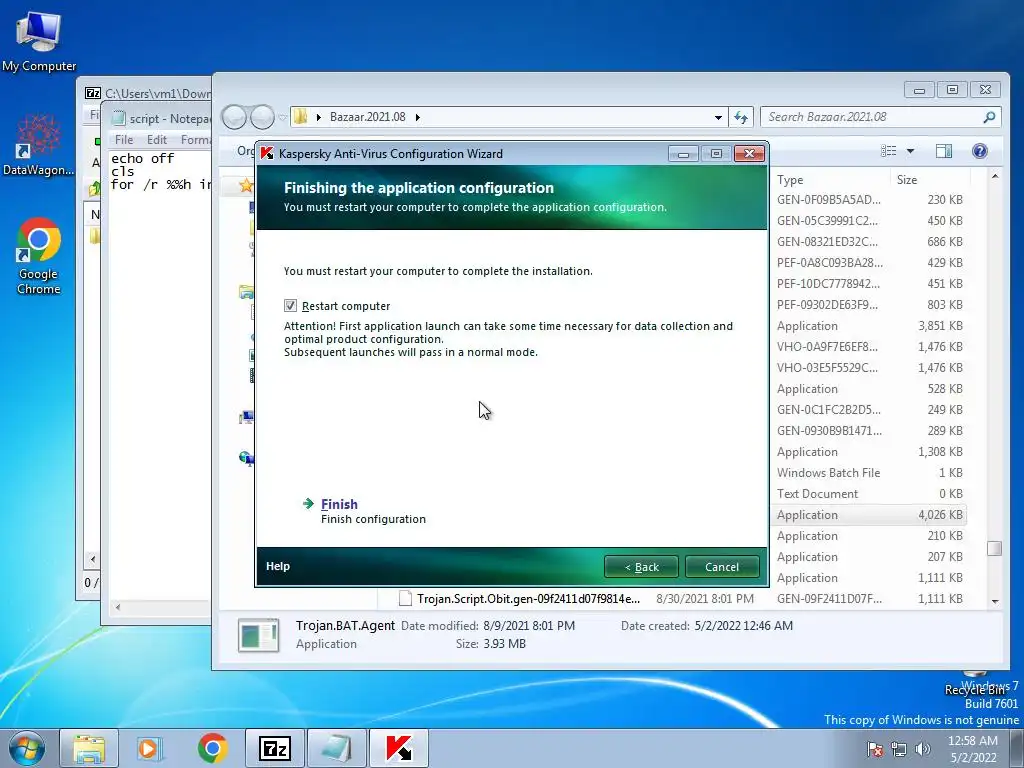Select the VHO-0A9F7E6EF8 row
This screenshot has width=1024, height=768.
[x=869, y=347]
